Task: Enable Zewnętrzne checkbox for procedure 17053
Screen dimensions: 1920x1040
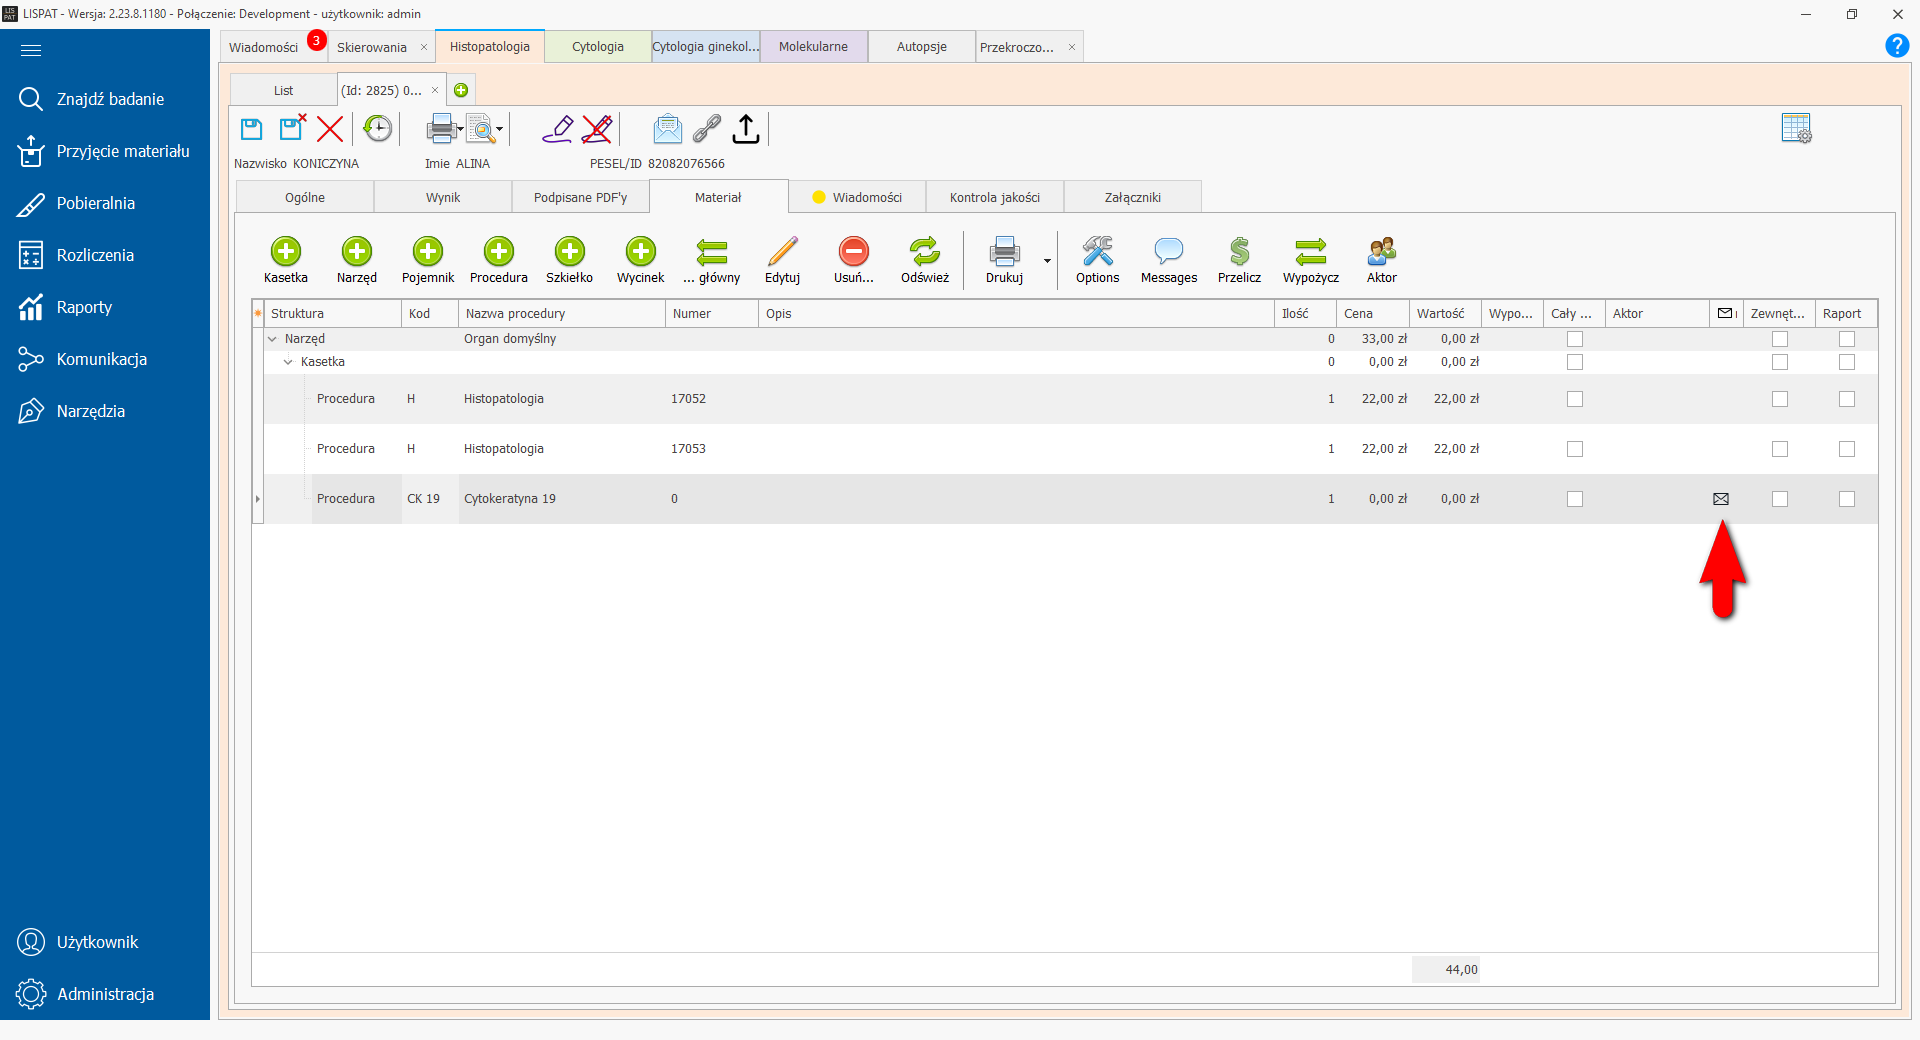Action: [x=1779, y=449]
